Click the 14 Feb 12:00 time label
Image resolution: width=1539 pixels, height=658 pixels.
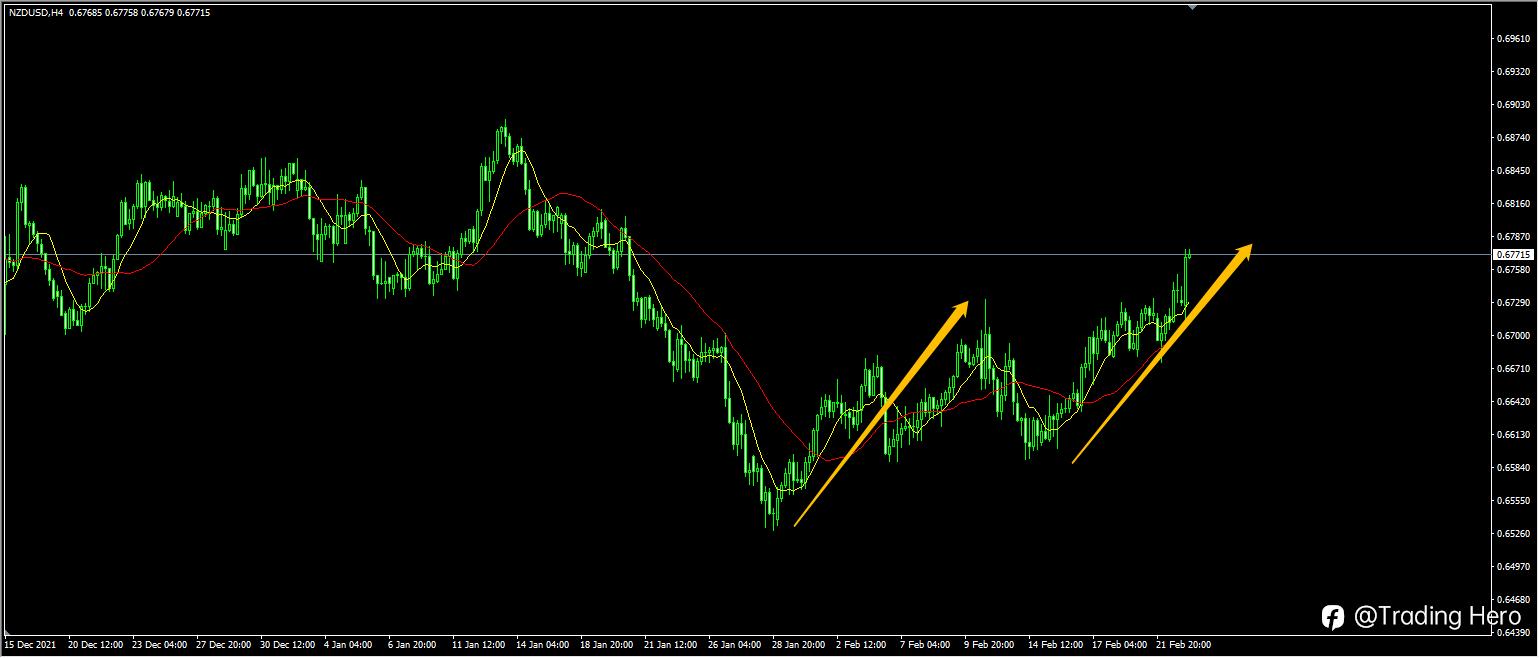point(1055,645)
